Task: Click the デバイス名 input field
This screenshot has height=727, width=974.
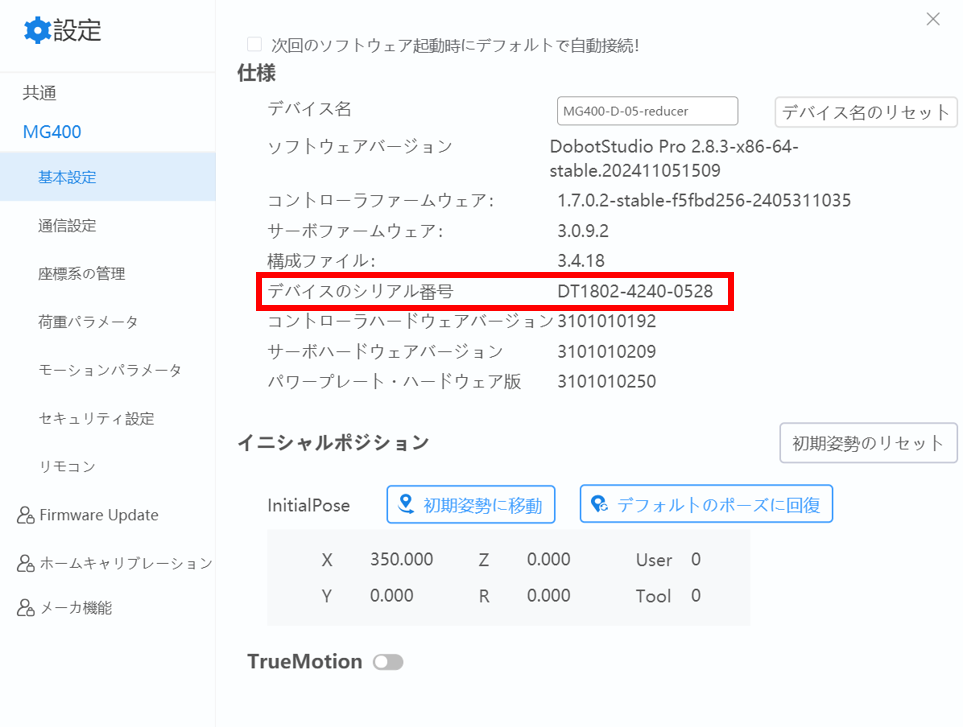Action: (646, 110)
